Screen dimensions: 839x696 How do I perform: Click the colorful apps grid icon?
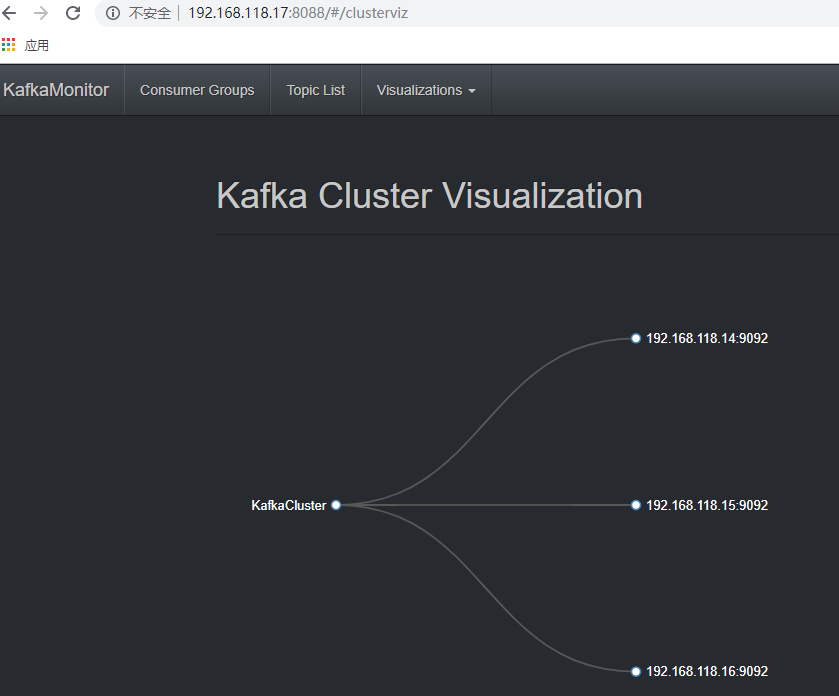tap(9, 45)
